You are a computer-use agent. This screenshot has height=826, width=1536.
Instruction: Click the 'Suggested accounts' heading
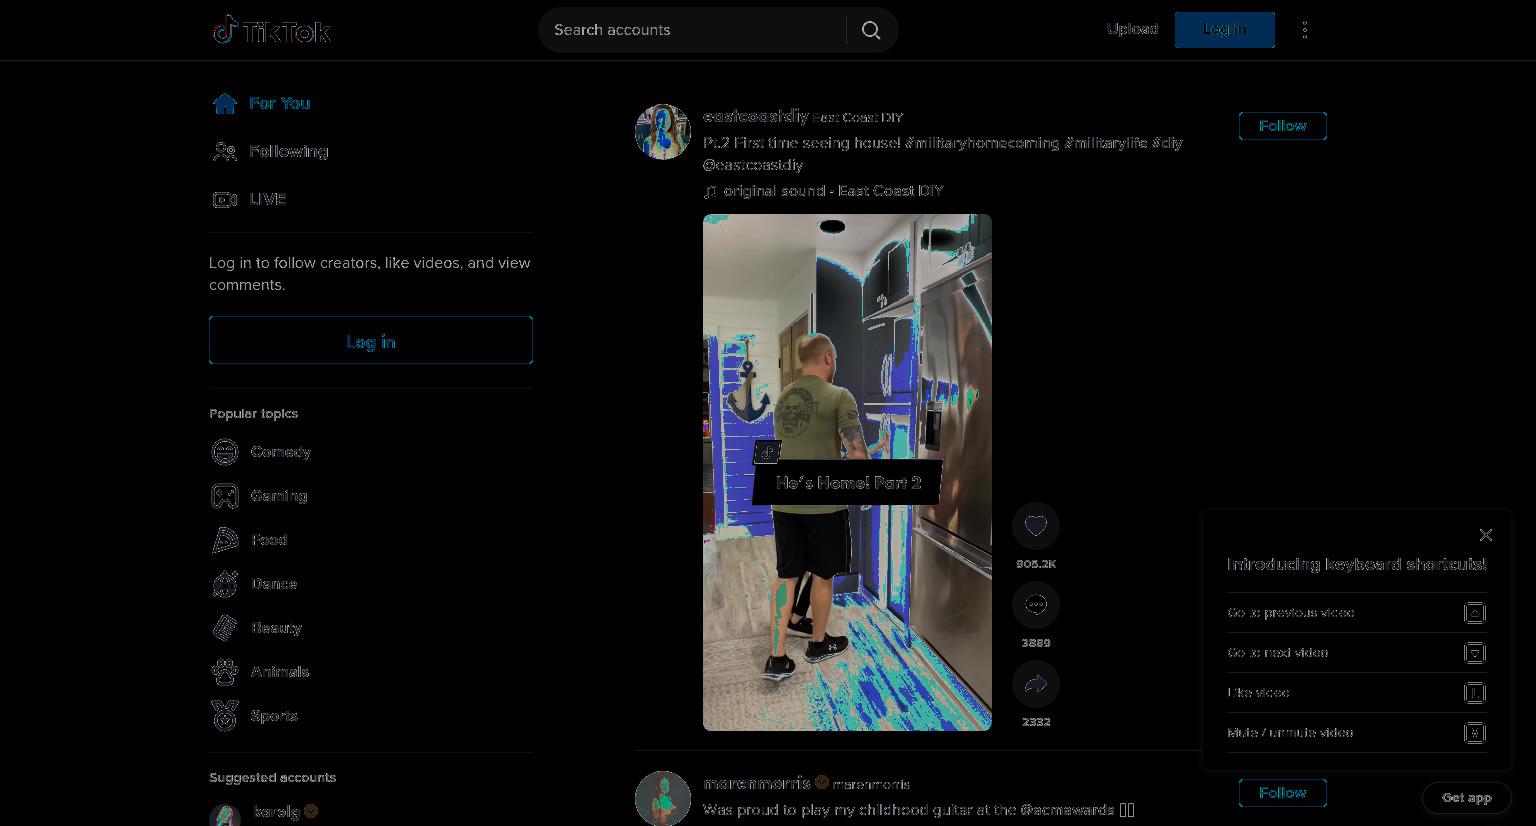273,778
